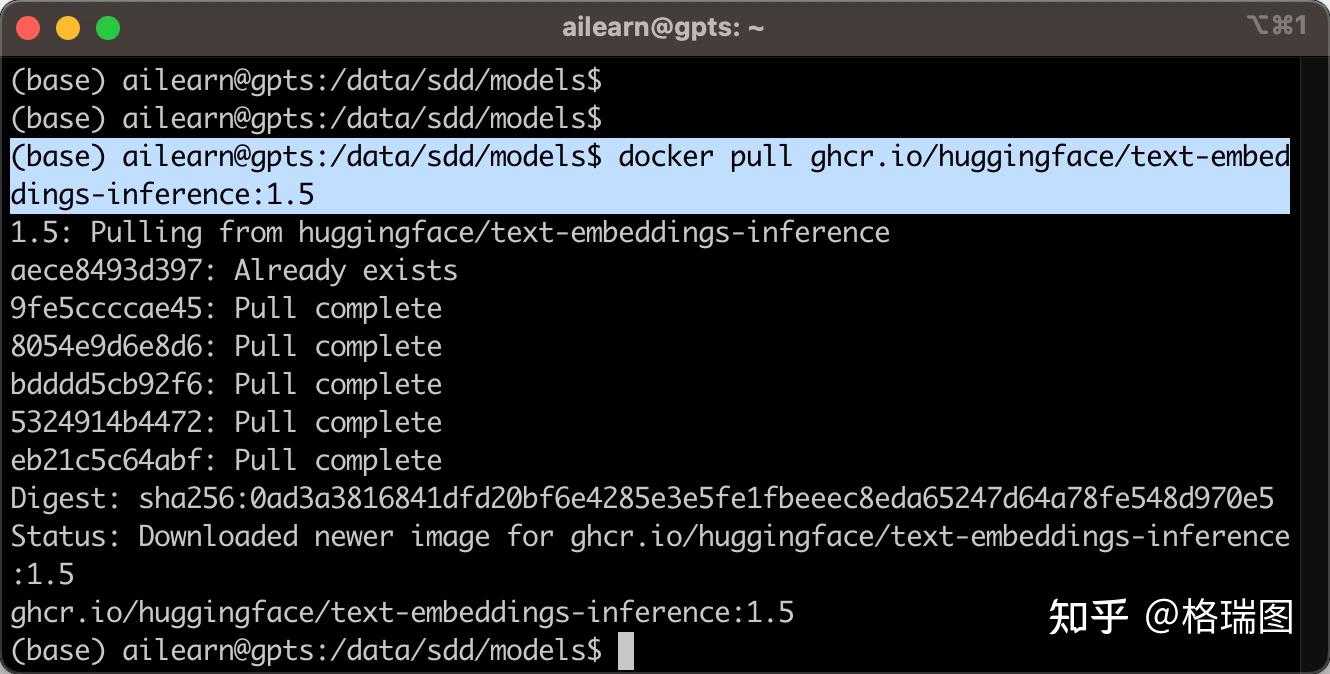Click layer ID 8054e9d6e8d6
The image size is (1330, 674).
coord(108,347)
